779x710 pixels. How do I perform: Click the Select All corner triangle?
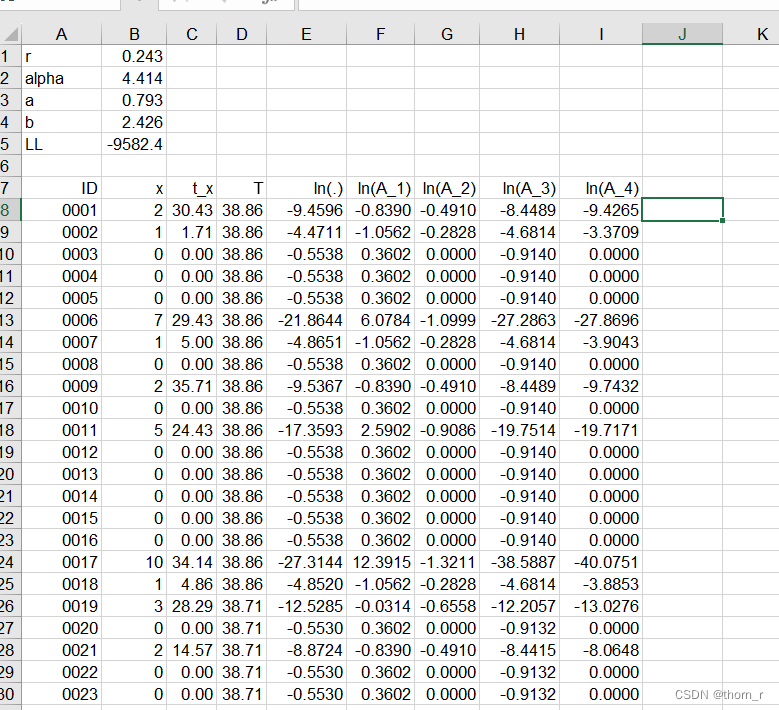(x=10, y=34)
